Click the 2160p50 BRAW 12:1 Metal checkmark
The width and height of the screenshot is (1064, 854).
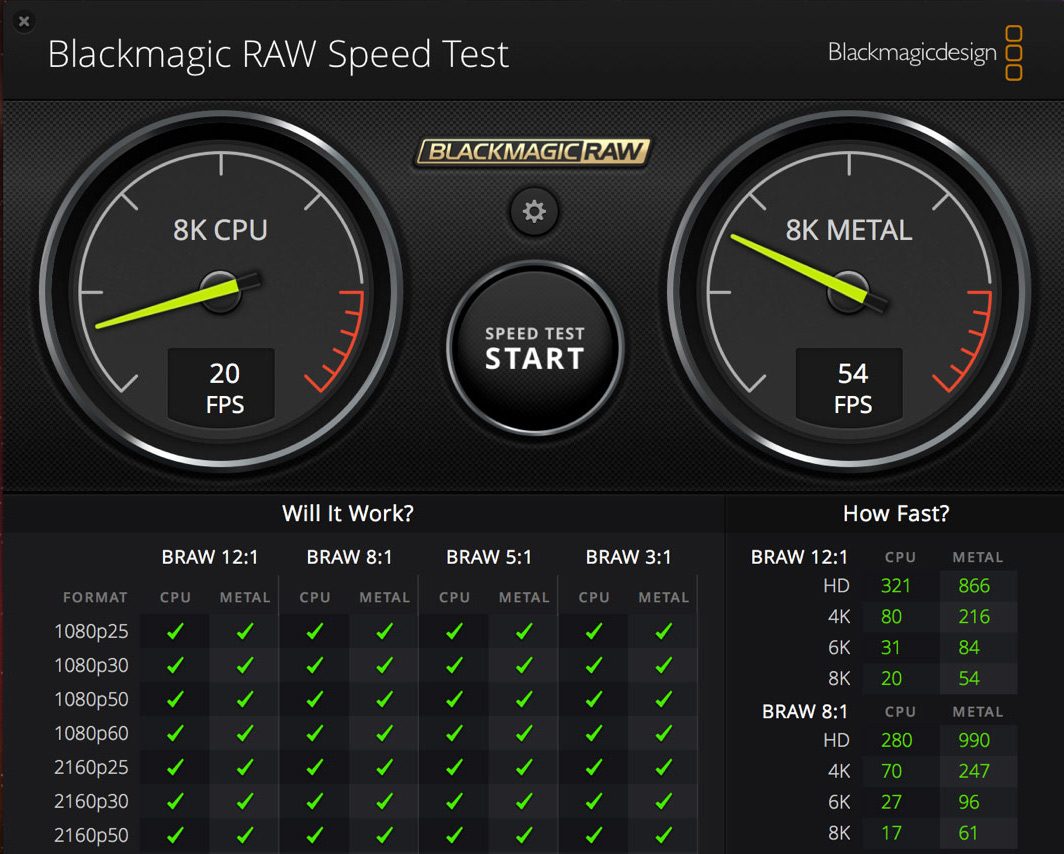[x=245, y=835]
